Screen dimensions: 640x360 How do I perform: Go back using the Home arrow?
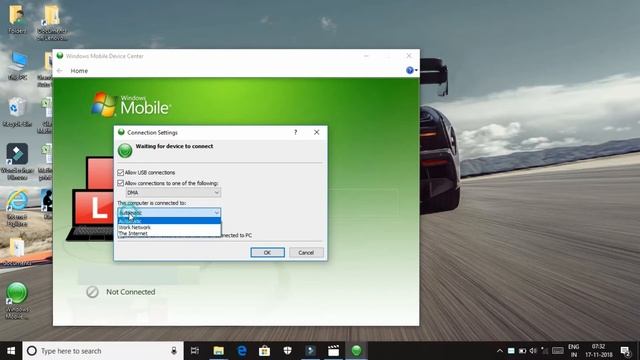pyautogui.click(x=60, y=71)
